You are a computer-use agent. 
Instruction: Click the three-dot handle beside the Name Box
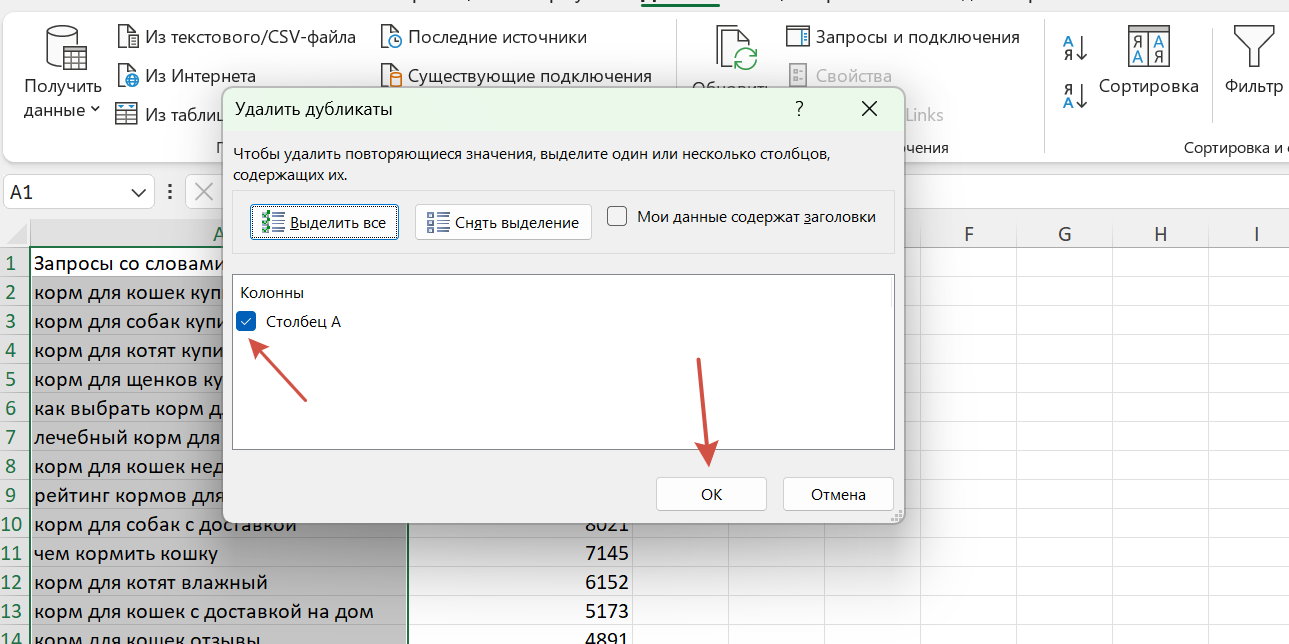point(171,192)
